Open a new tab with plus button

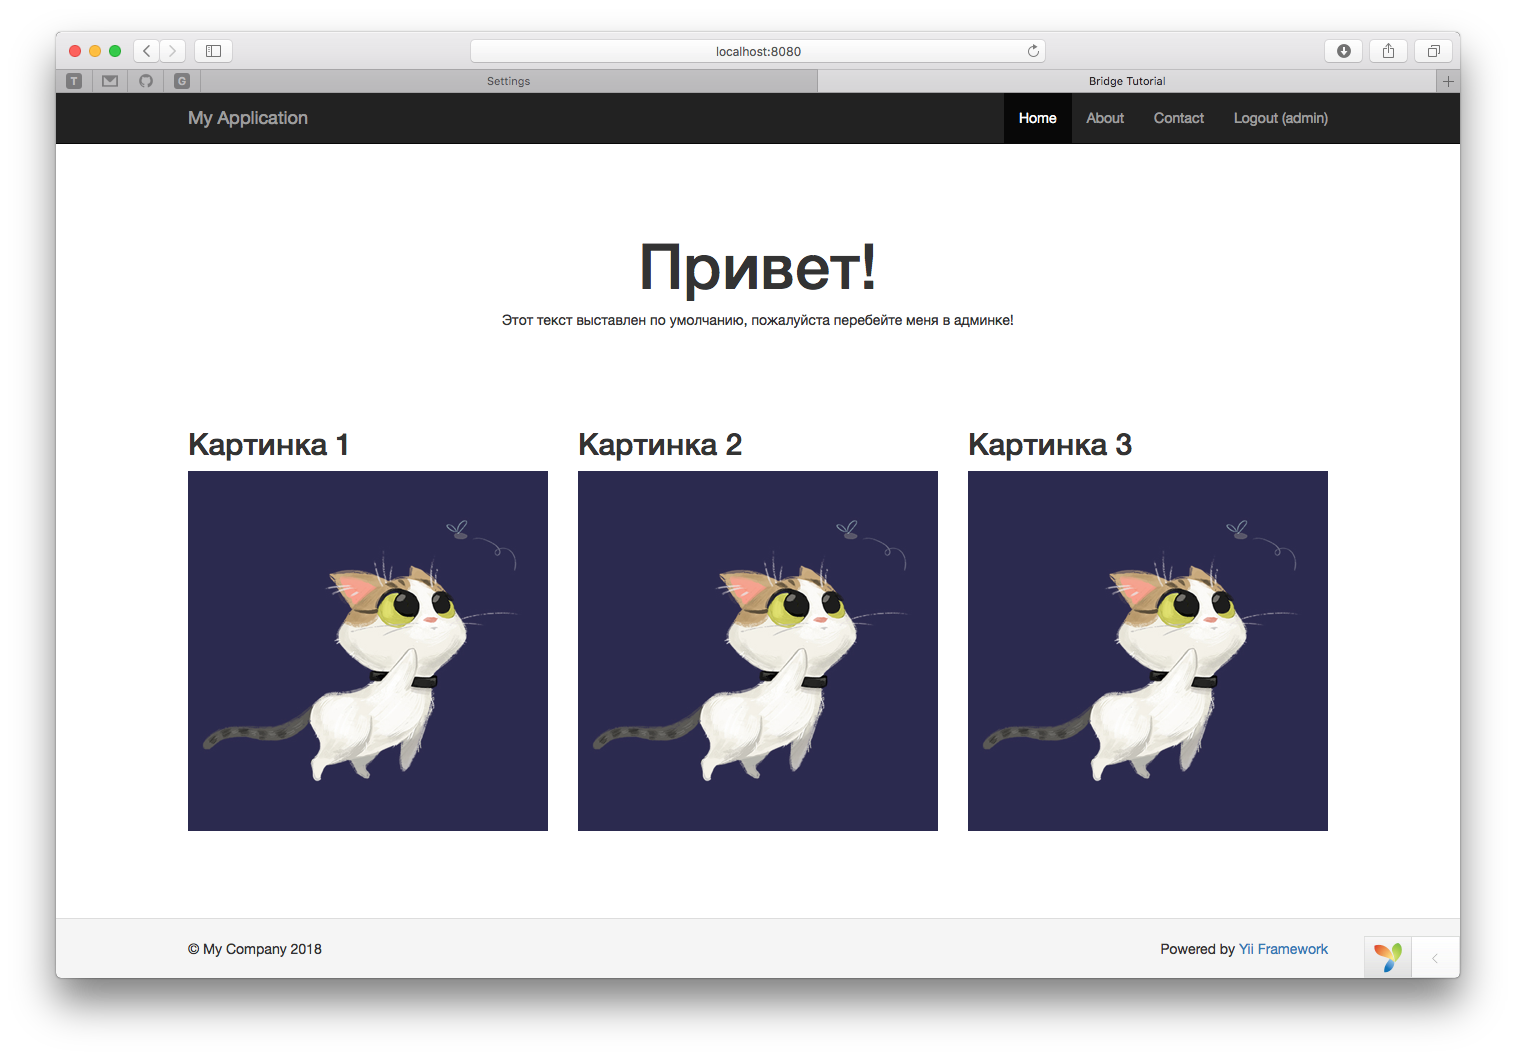tap(1448, 81)
